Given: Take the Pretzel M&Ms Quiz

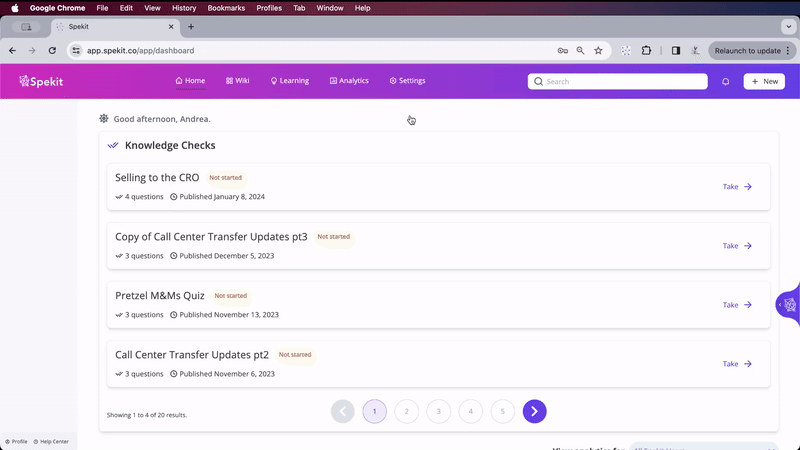Looking at the screenshot, I should pyautogui.click(x=737, y=305).
